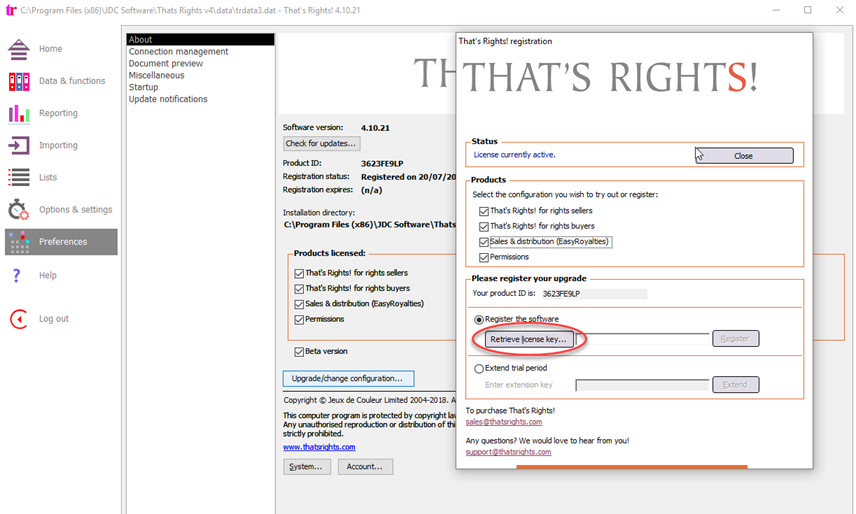Select About in preferences list
The height and width of the screenshot is (514, 856).
(x=200, y=39)
